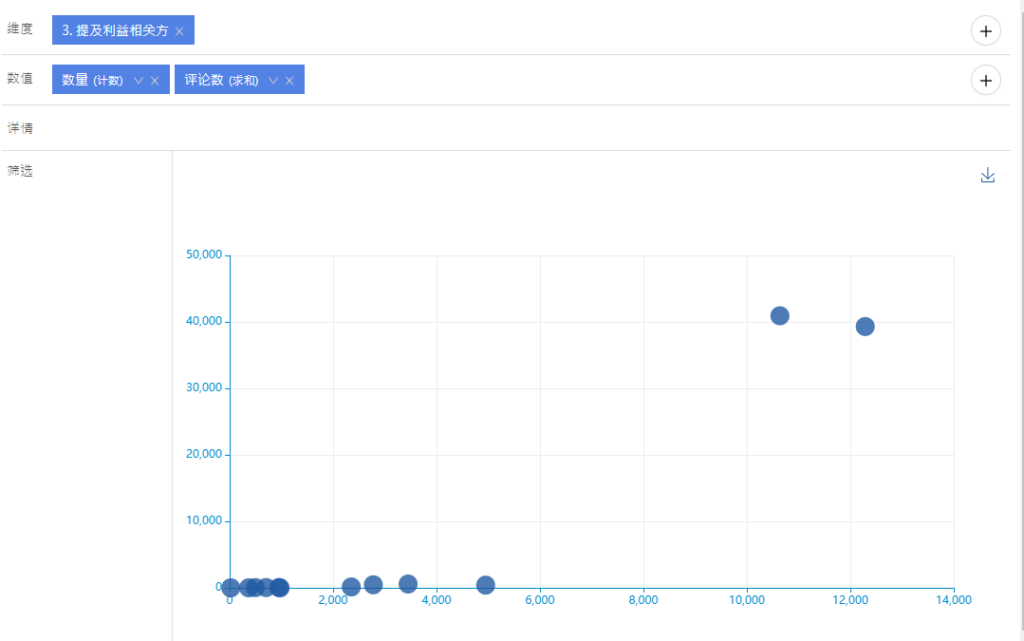Click the 维度 row label
The width and height of the screenshot is (1024, 641).
(x=20, y=29)
